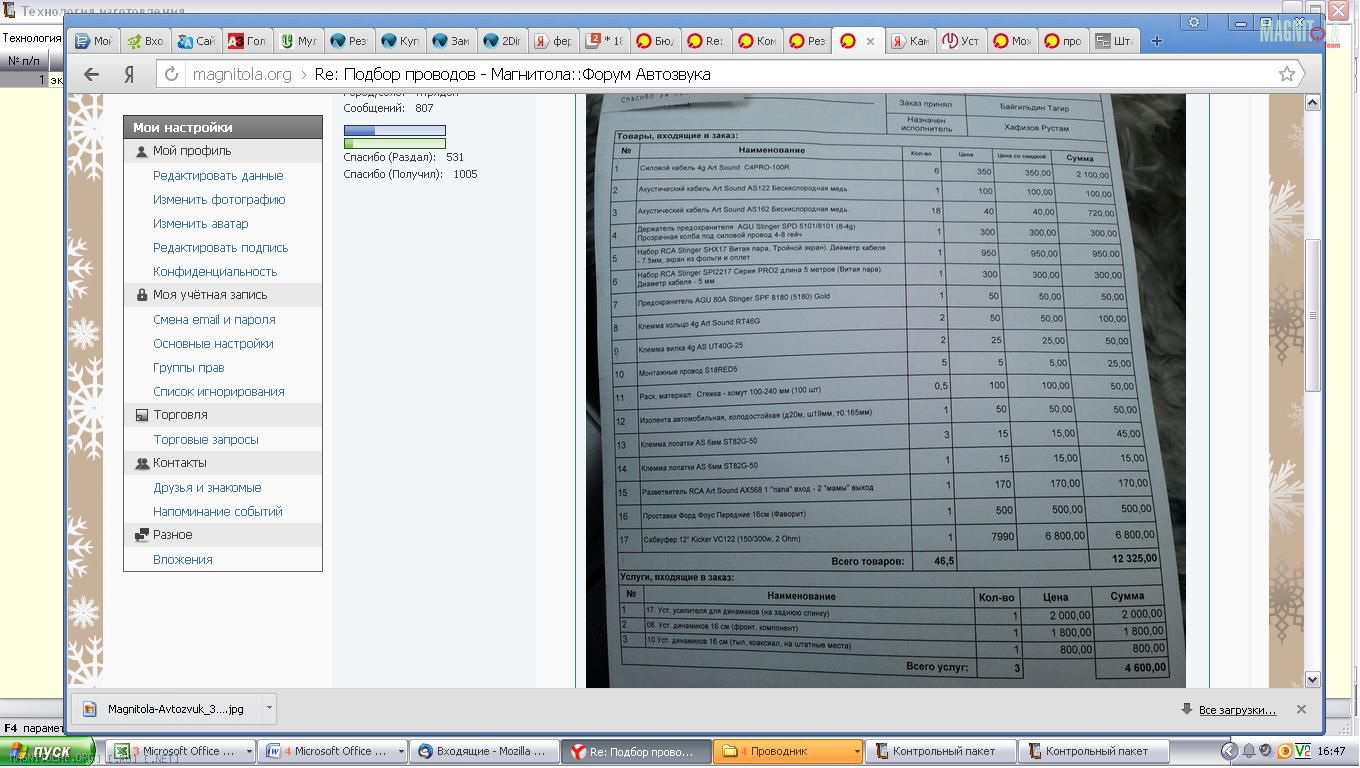Click the blue 'Спасибо (Раздал)' progress bar

(395, 131)
